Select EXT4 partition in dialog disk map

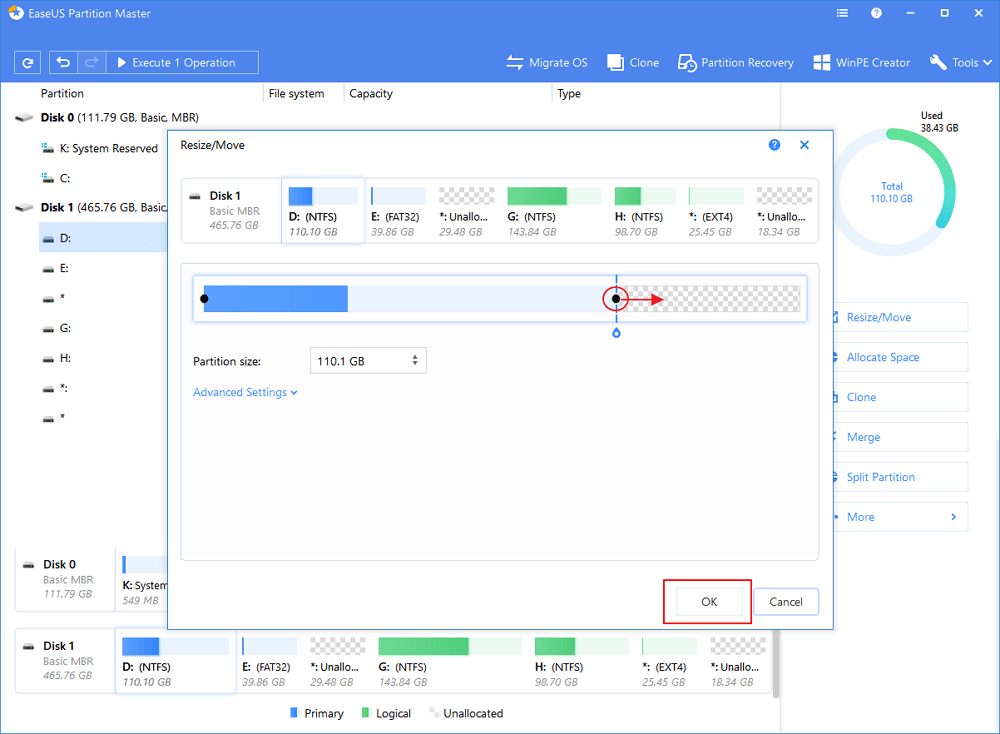pos(716,212)
